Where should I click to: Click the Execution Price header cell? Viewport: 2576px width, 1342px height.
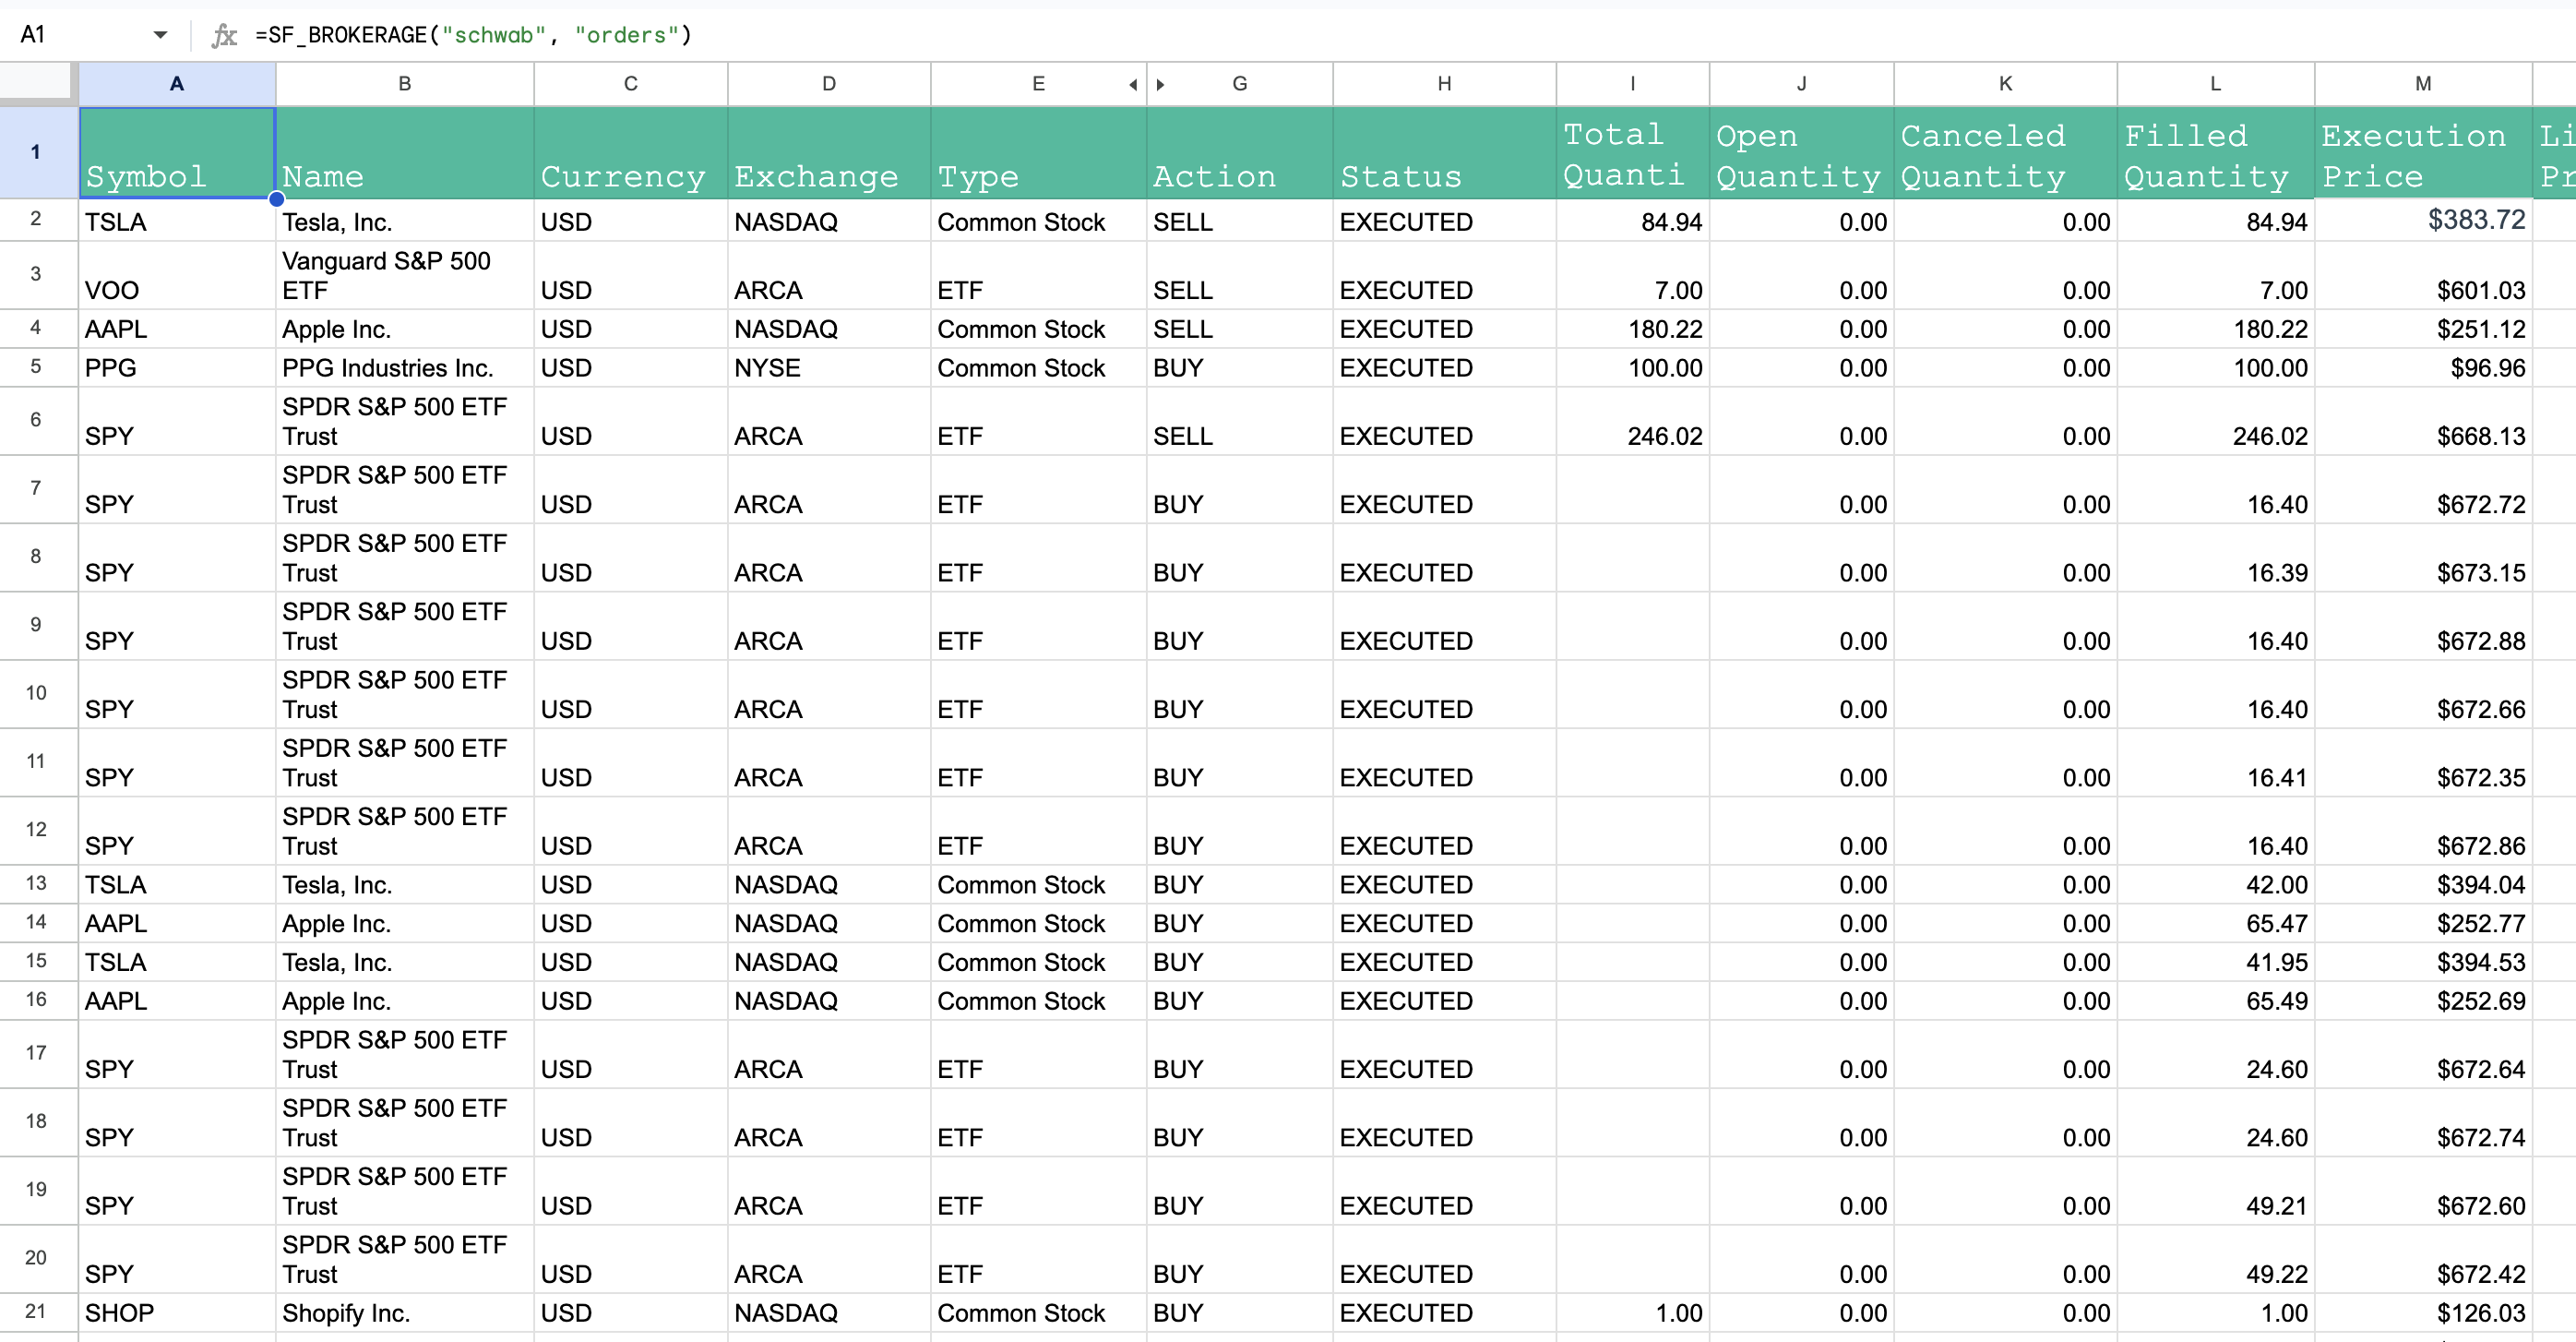[2424, 153]
